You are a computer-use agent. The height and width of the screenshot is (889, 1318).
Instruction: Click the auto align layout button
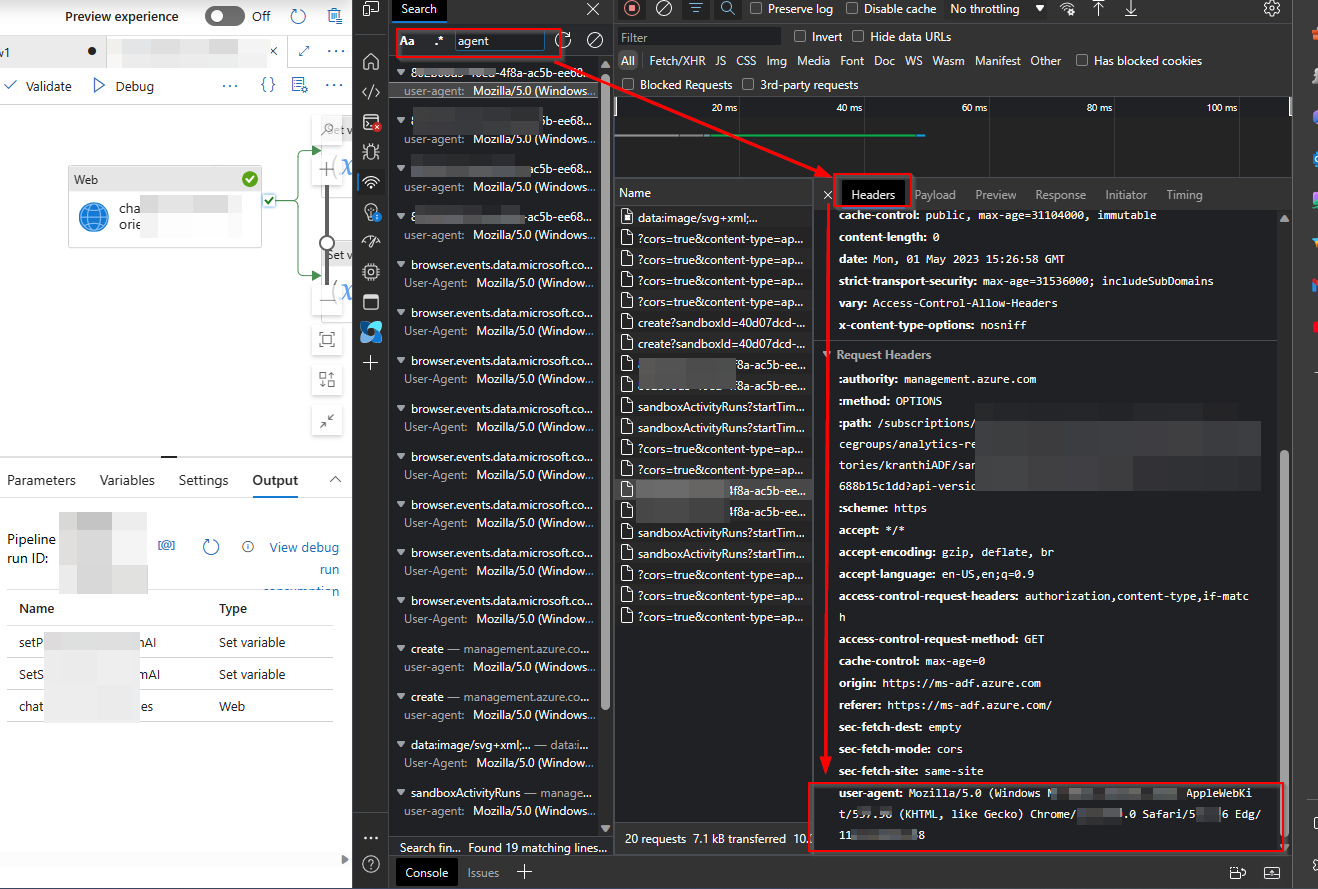point(327,380)
